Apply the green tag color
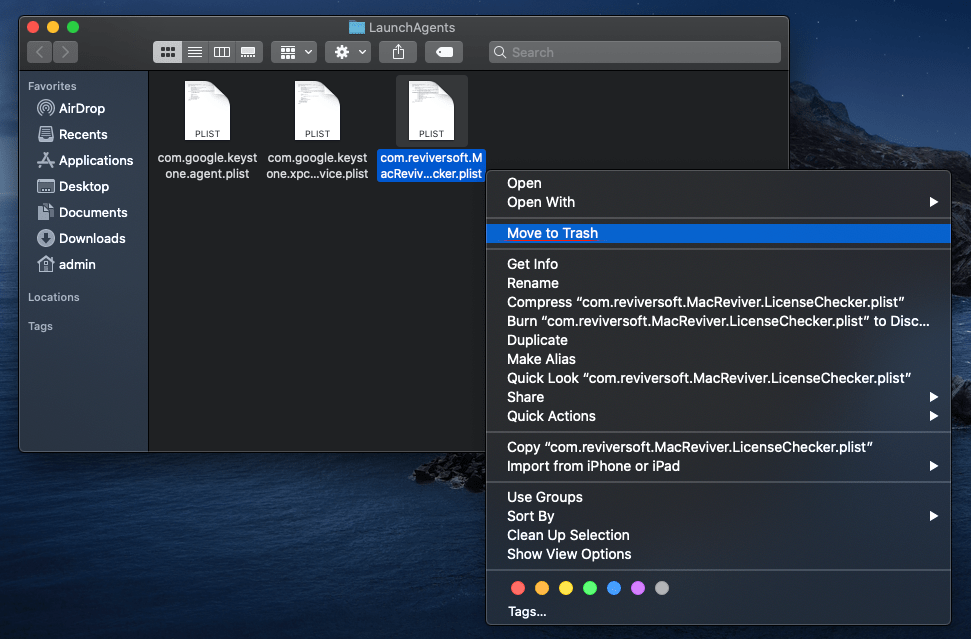The width and height of the screenshot is (971, 639). (x=590, y=588)
